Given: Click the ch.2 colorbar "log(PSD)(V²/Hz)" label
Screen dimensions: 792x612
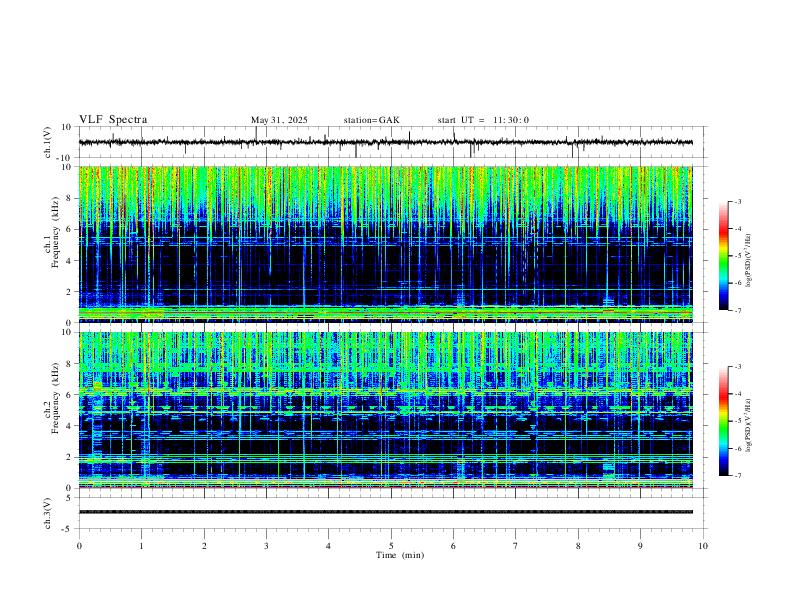Looking at the screenshot, I should (748, 425).
